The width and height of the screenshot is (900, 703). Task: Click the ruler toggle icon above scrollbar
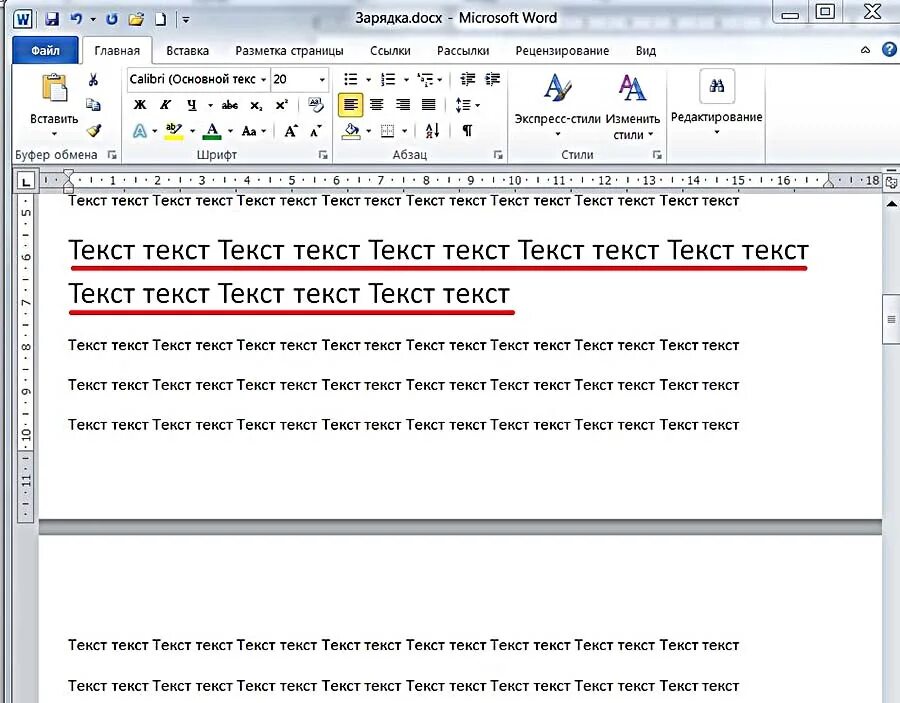(x=891, y=182)
